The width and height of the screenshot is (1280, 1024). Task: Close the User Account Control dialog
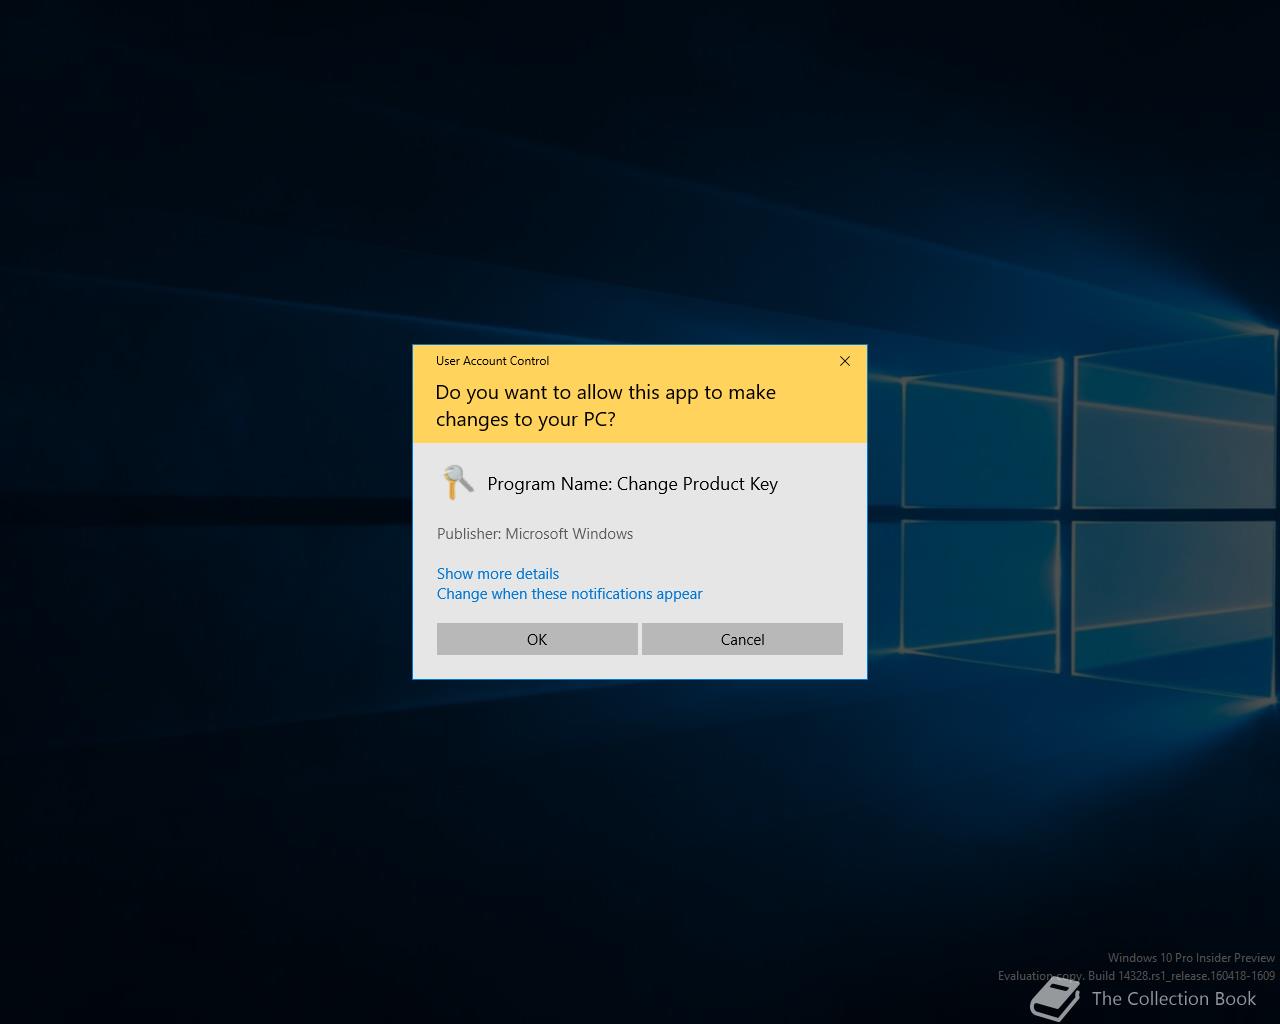[x=845, y=361]
